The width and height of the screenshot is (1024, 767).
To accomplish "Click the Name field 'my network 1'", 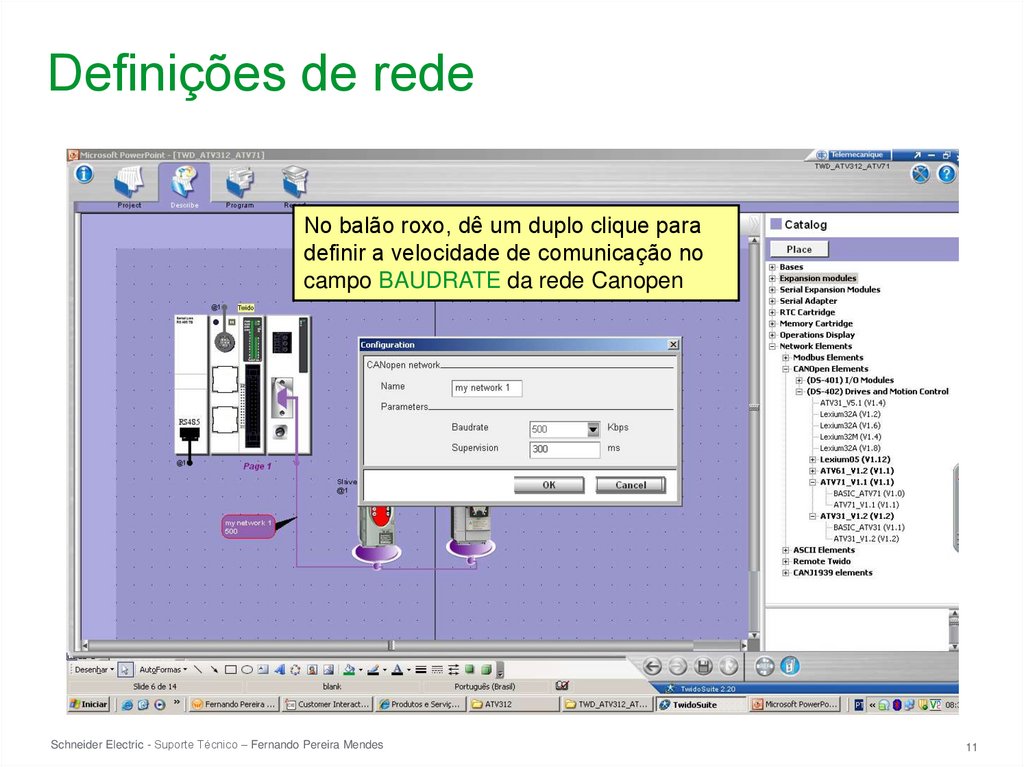I will click(x=487, y=388).
